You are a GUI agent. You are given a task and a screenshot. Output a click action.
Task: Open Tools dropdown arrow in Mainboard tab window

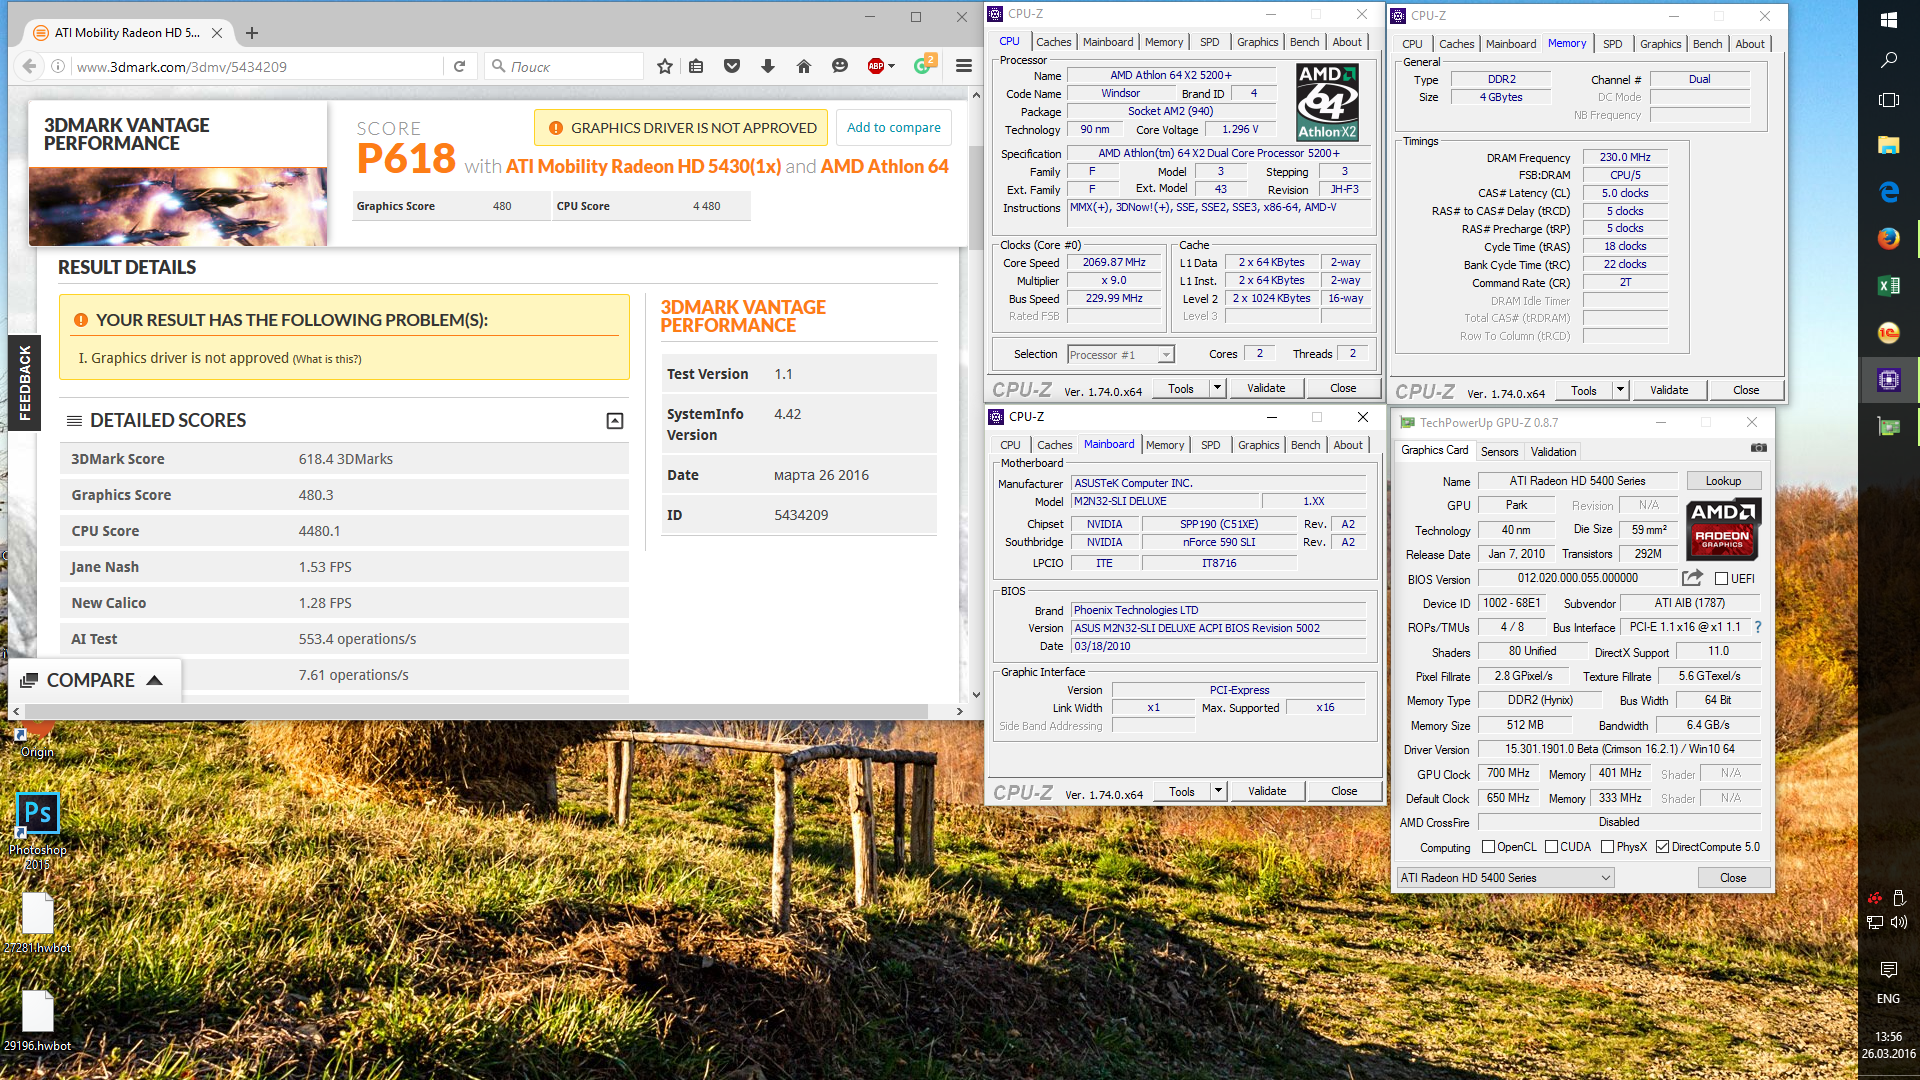(x=1218, y=791)
